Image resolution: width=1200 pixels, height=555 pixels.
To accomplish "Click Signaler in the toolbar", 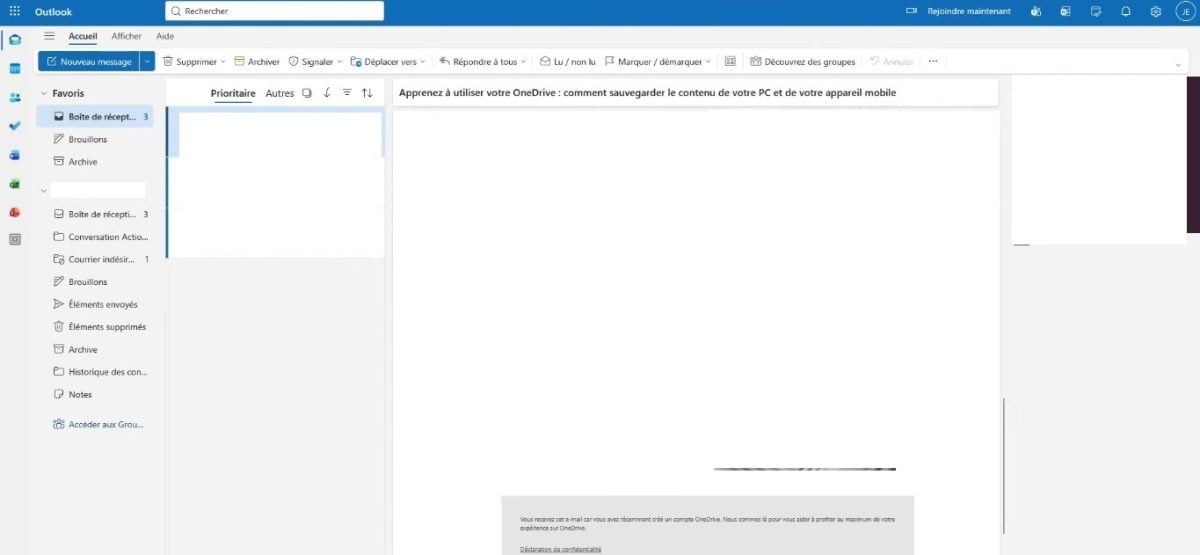I will pos(310,61).
